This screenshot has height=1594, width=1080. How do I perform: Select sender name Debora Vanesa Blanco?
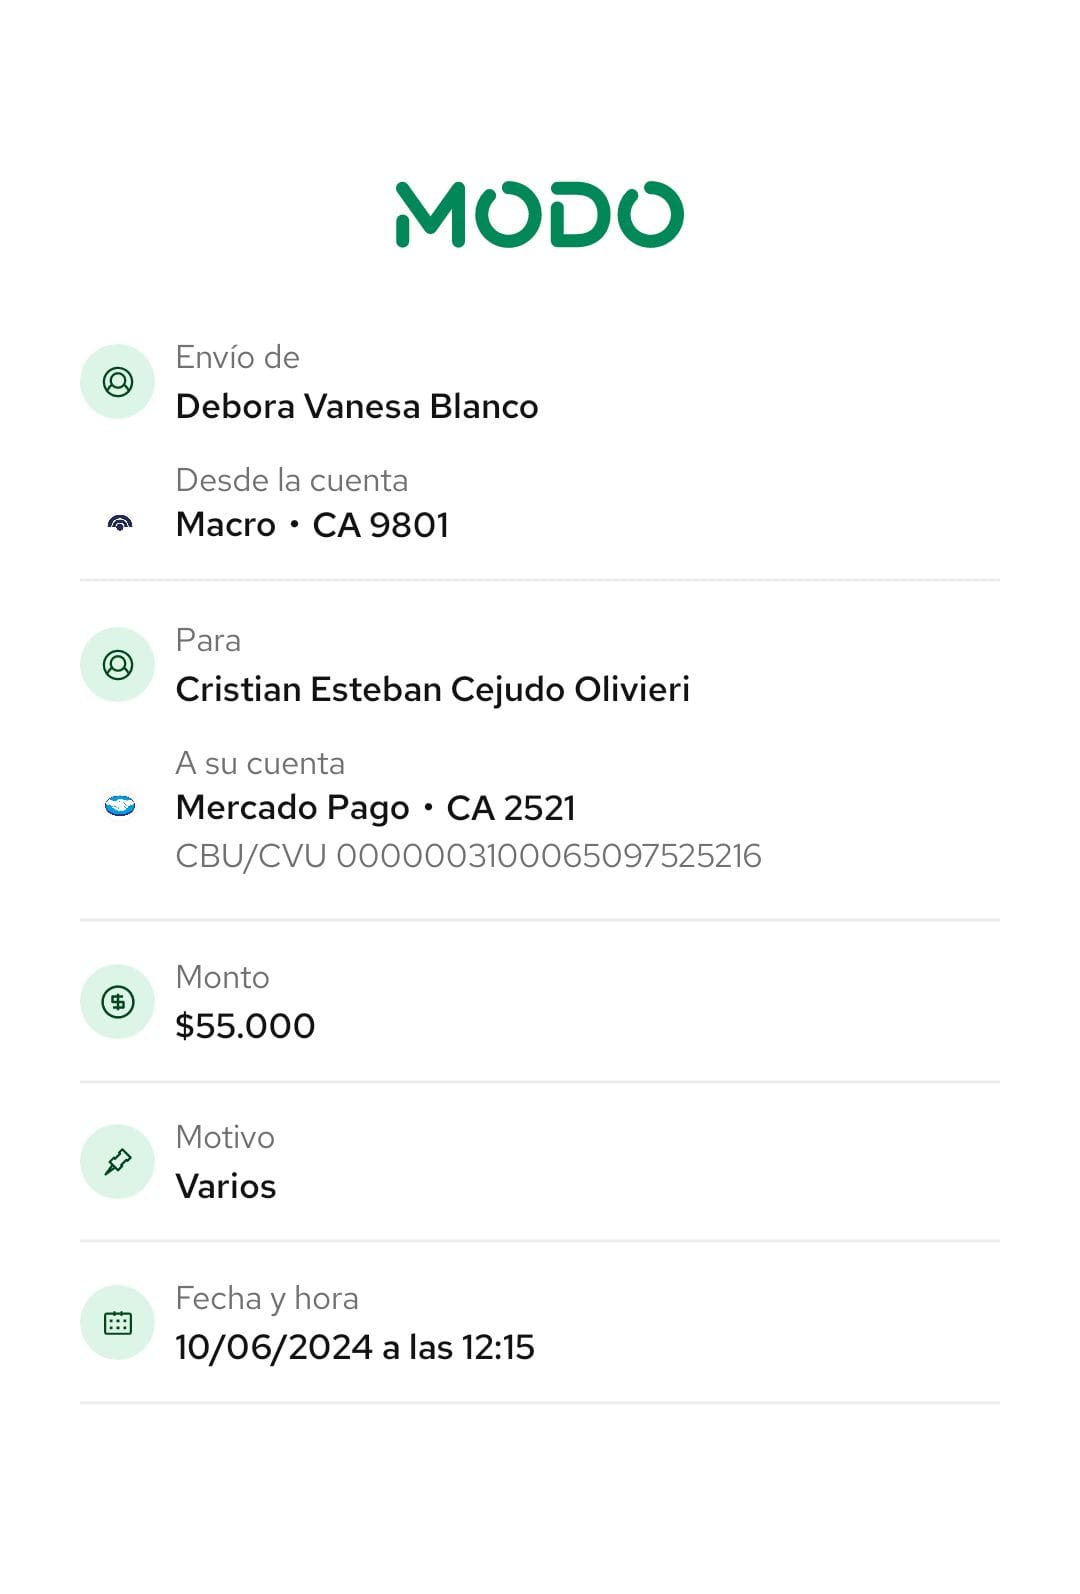point(357,407)
